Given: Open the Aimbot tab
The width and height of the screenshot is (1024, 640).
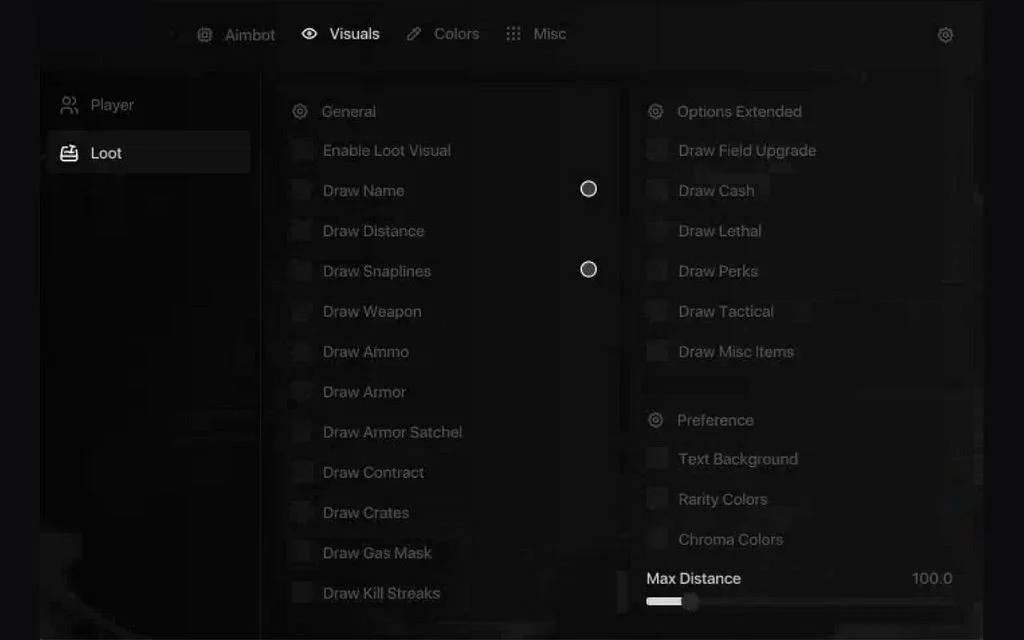Looking at the screenshot, I should [x=236, y=35].
